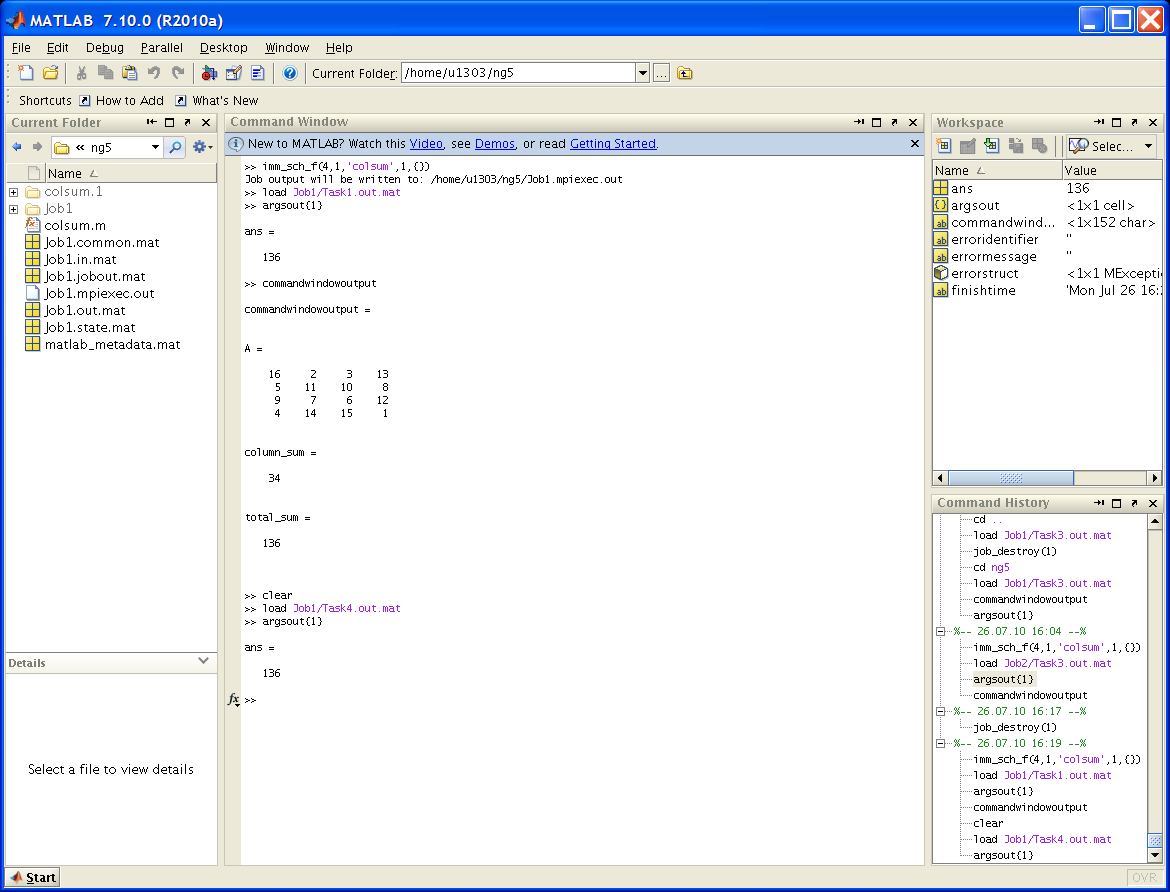Click the MATLAB Start button
The width and height of the screenshot is (1170, 892).
pyautogui.click(x=33, y=877)
